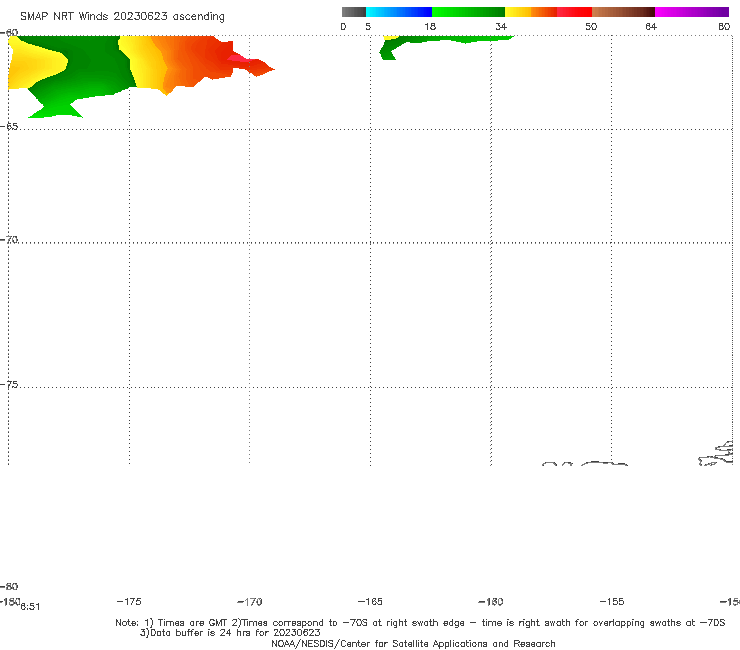Click the blue 5-18 knot segment of the colorbar
The width and height of the screenshot is (740, 650).
point(399,12)
